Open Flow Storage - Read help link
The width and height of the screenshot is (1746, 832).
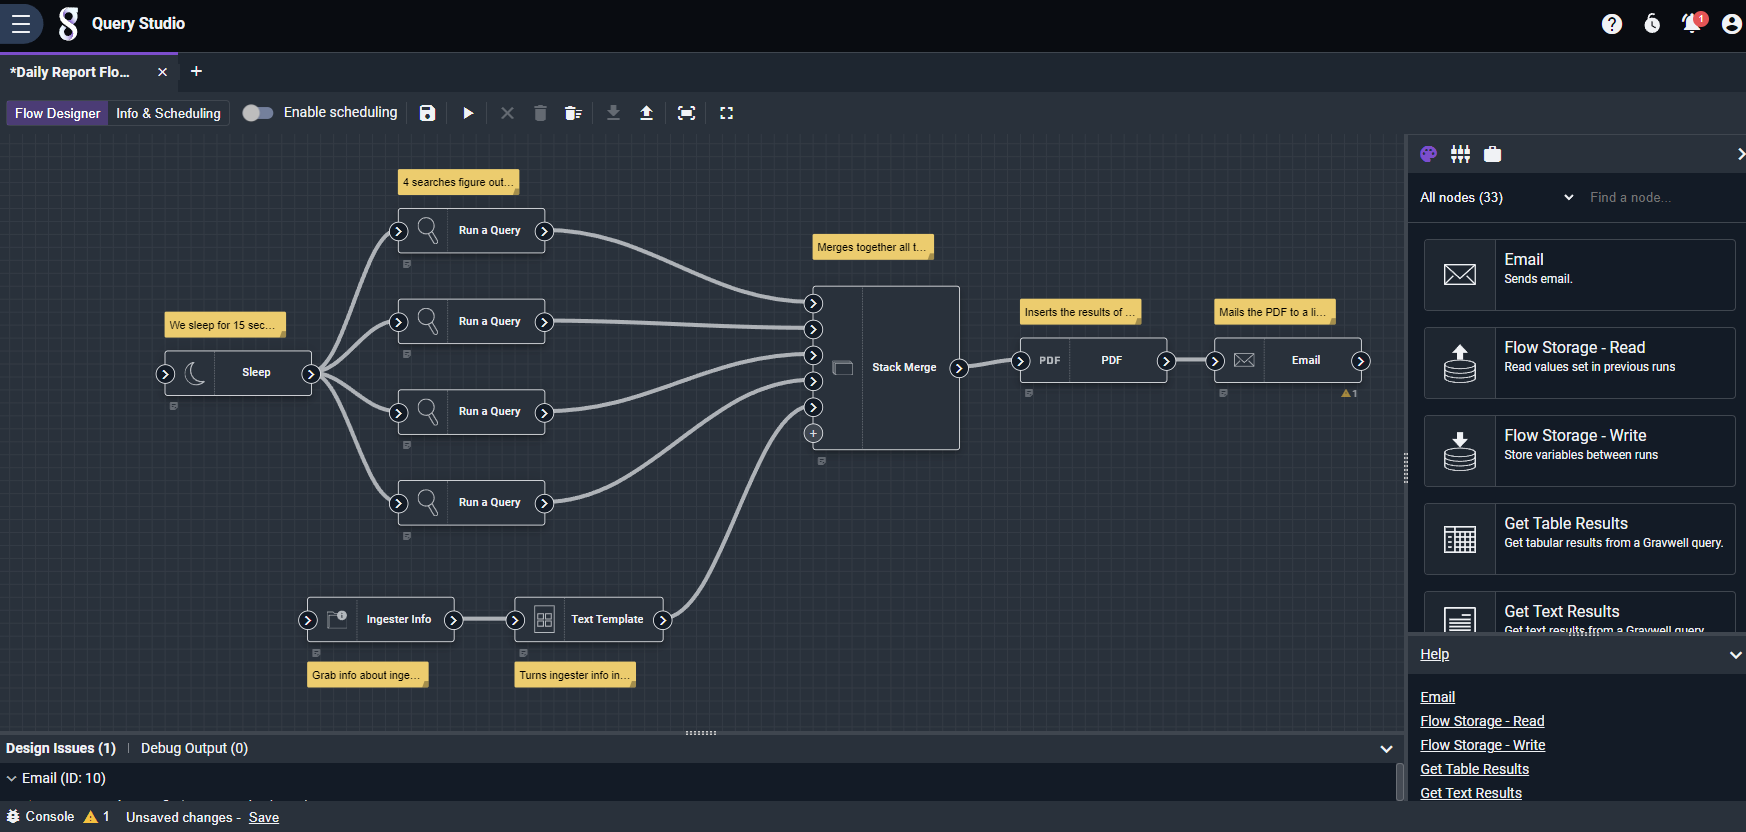(x=1482, y=721)
